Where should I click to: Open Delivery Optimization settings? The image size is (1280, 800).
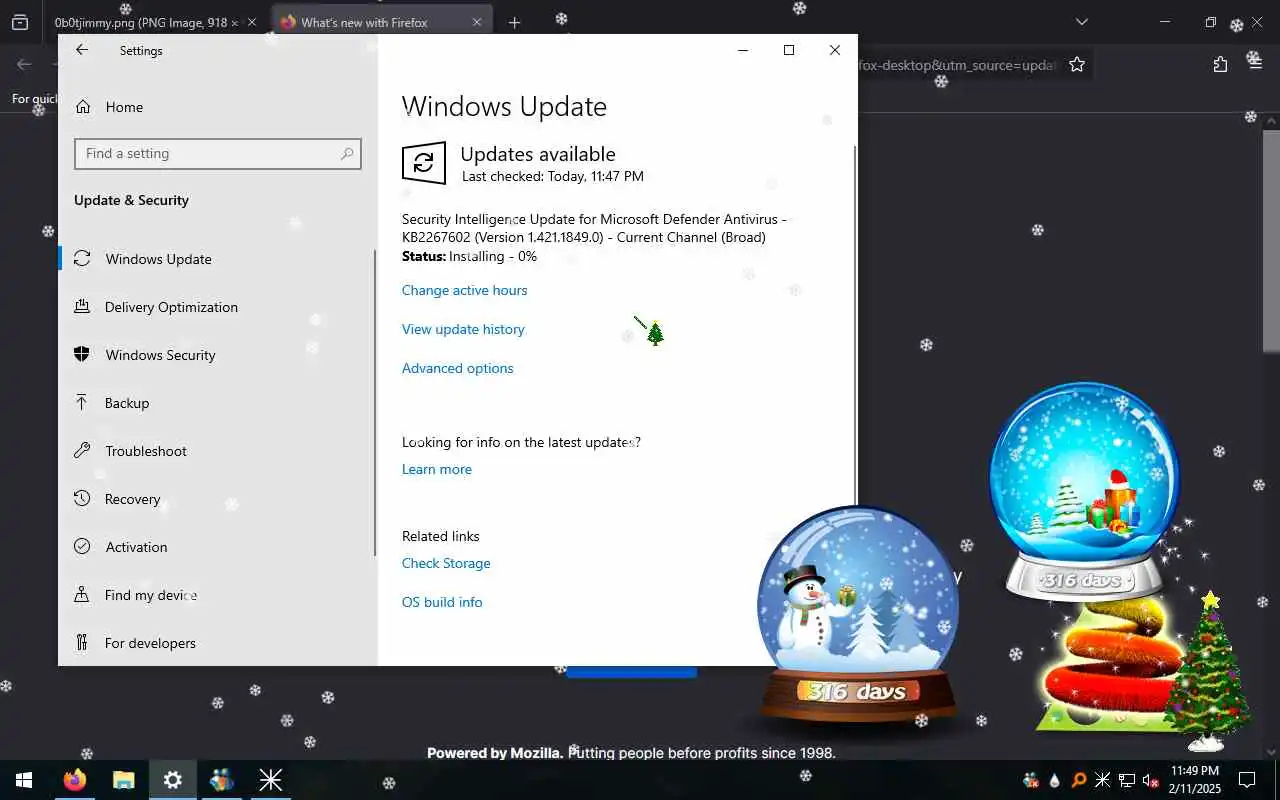click(x=218, y=307)
